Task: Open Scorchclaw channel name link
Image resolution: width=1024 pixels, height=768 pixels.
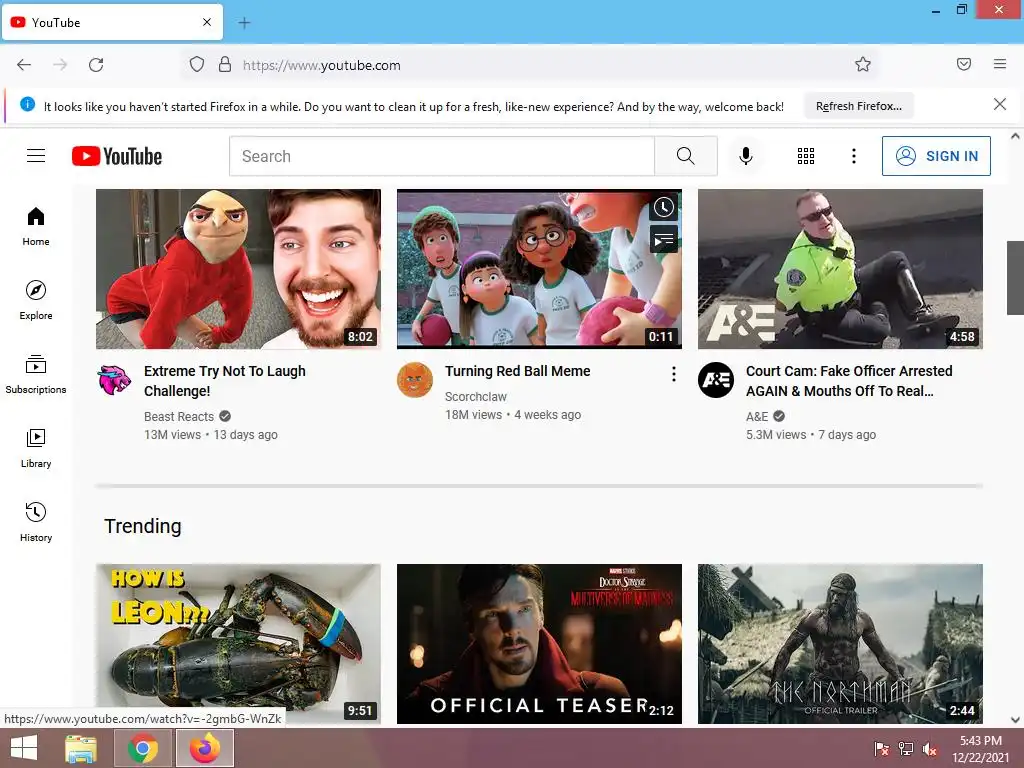Action: pos(475,396)
